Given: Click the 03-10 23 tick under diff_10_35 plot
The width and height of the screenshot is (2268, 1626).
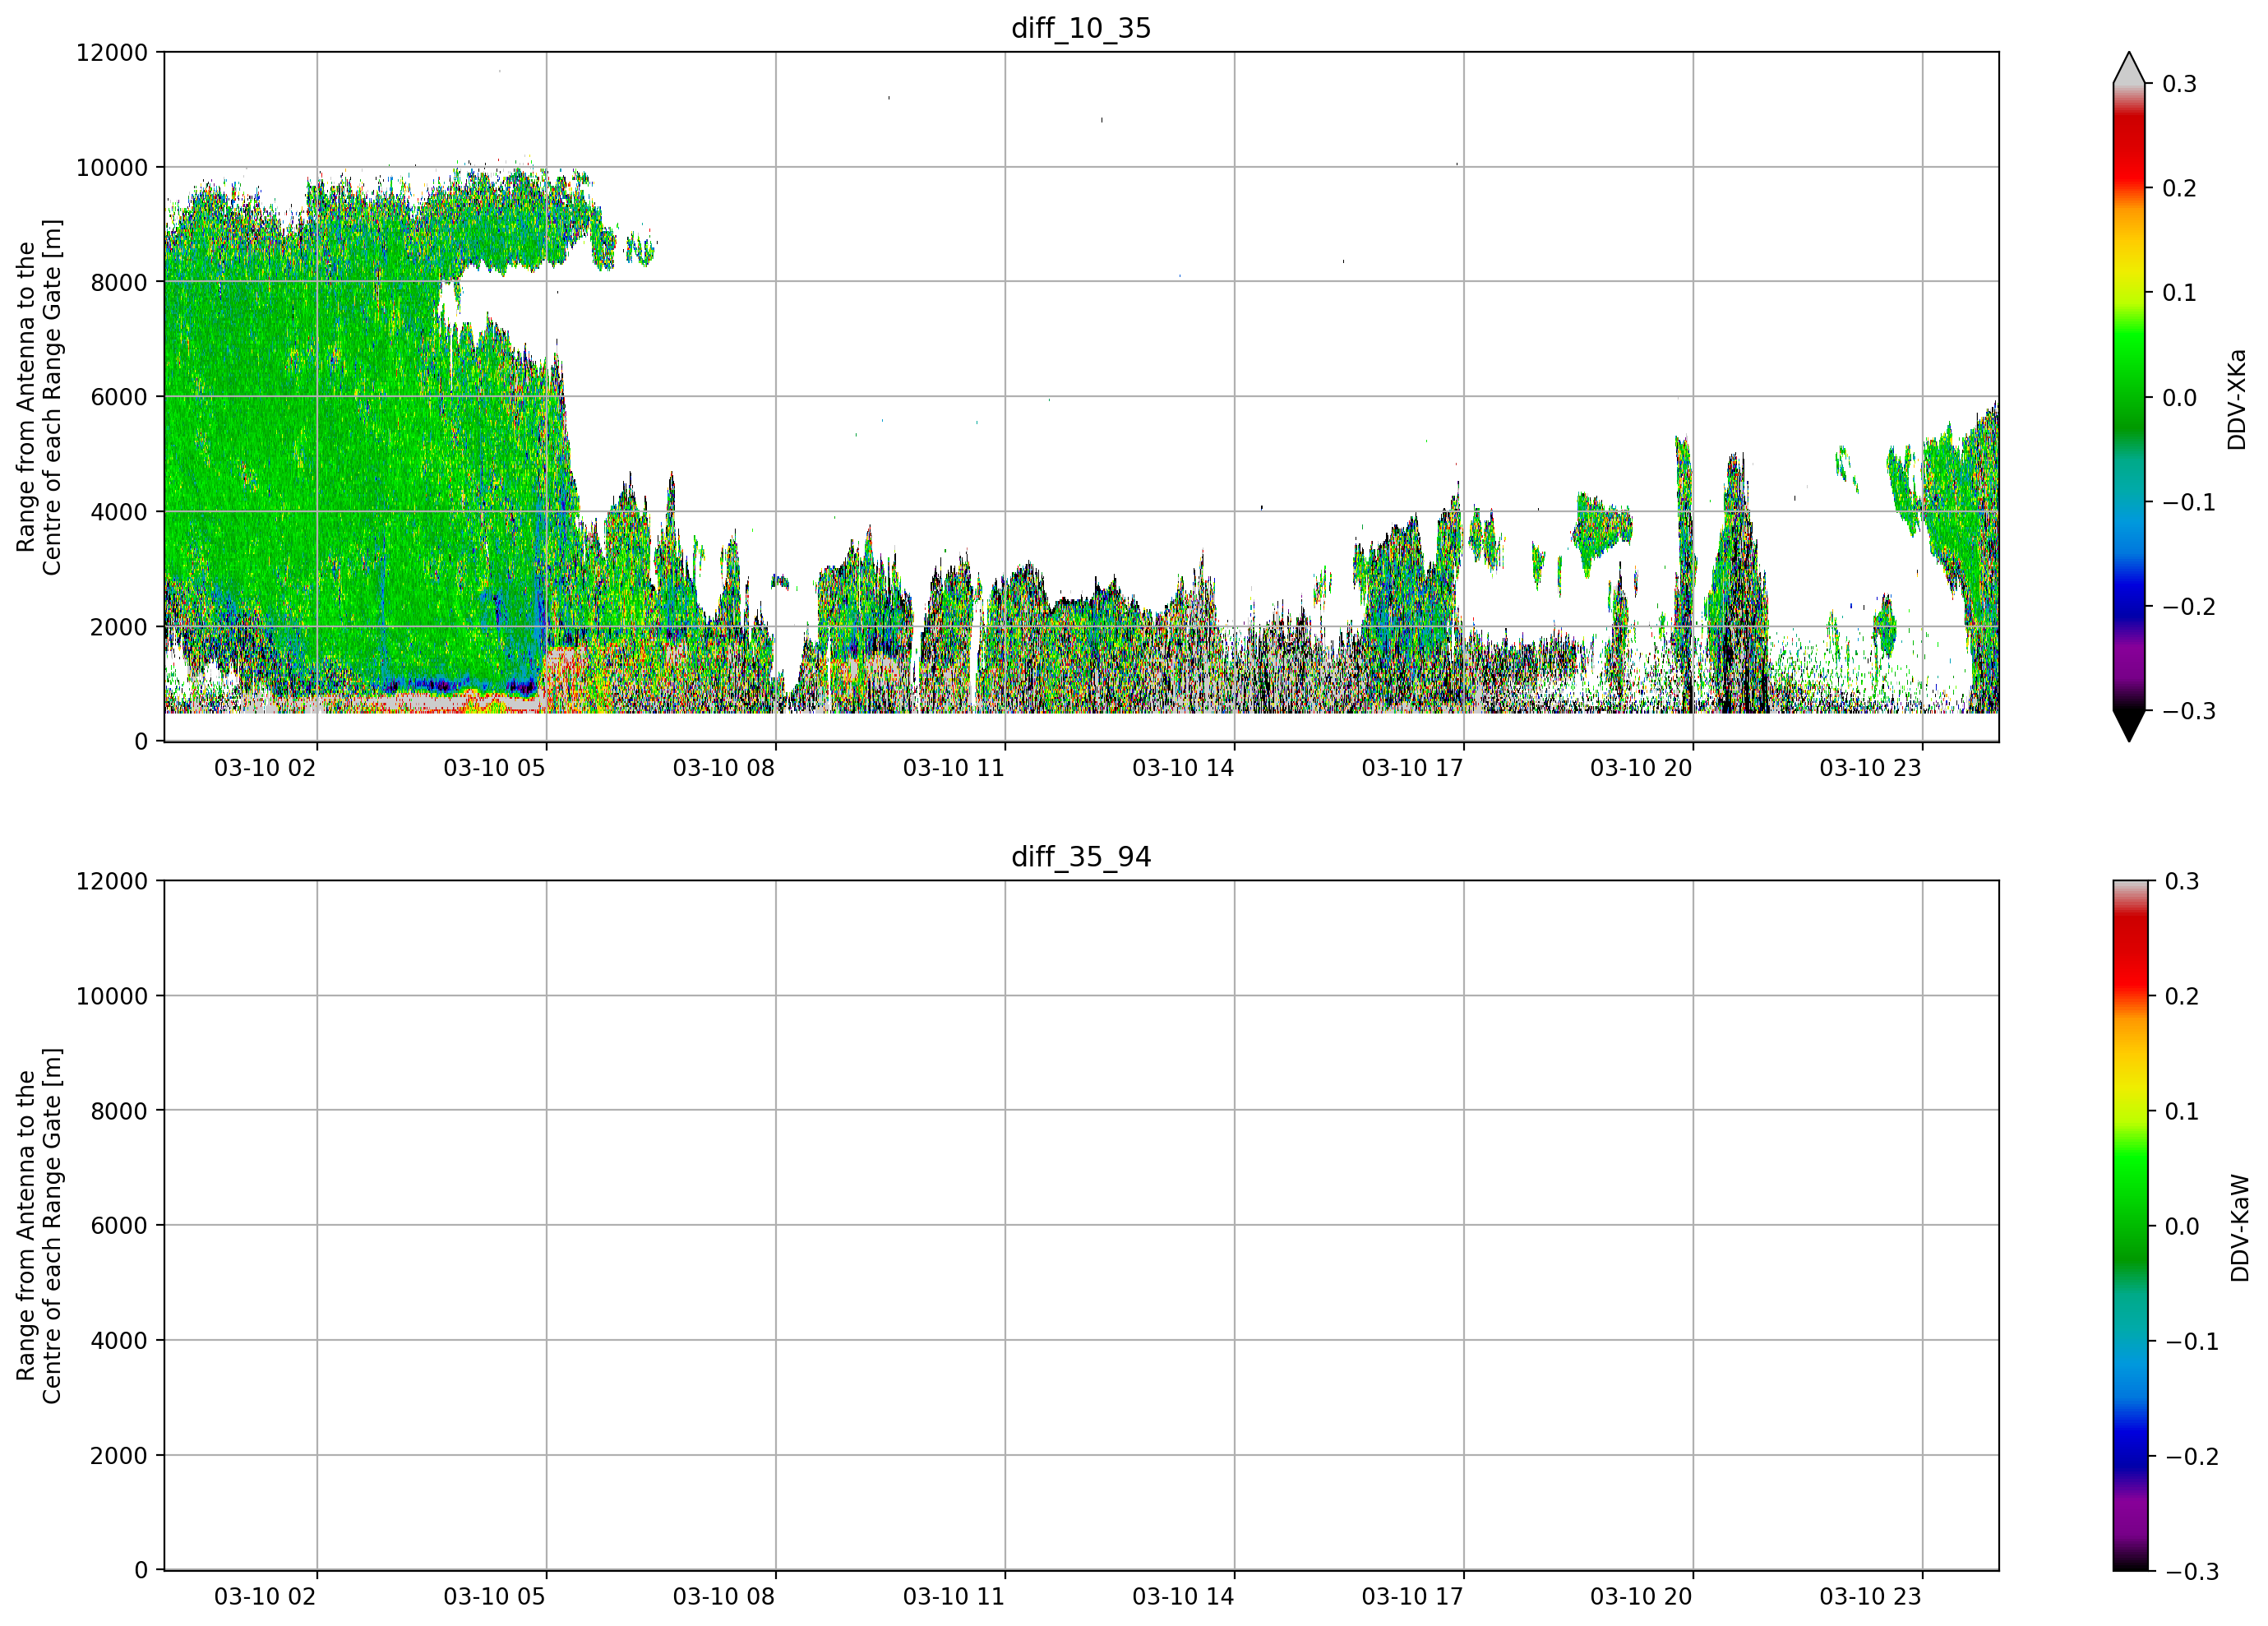Looking at the screenshot, I should click(x=1870, y=768).
